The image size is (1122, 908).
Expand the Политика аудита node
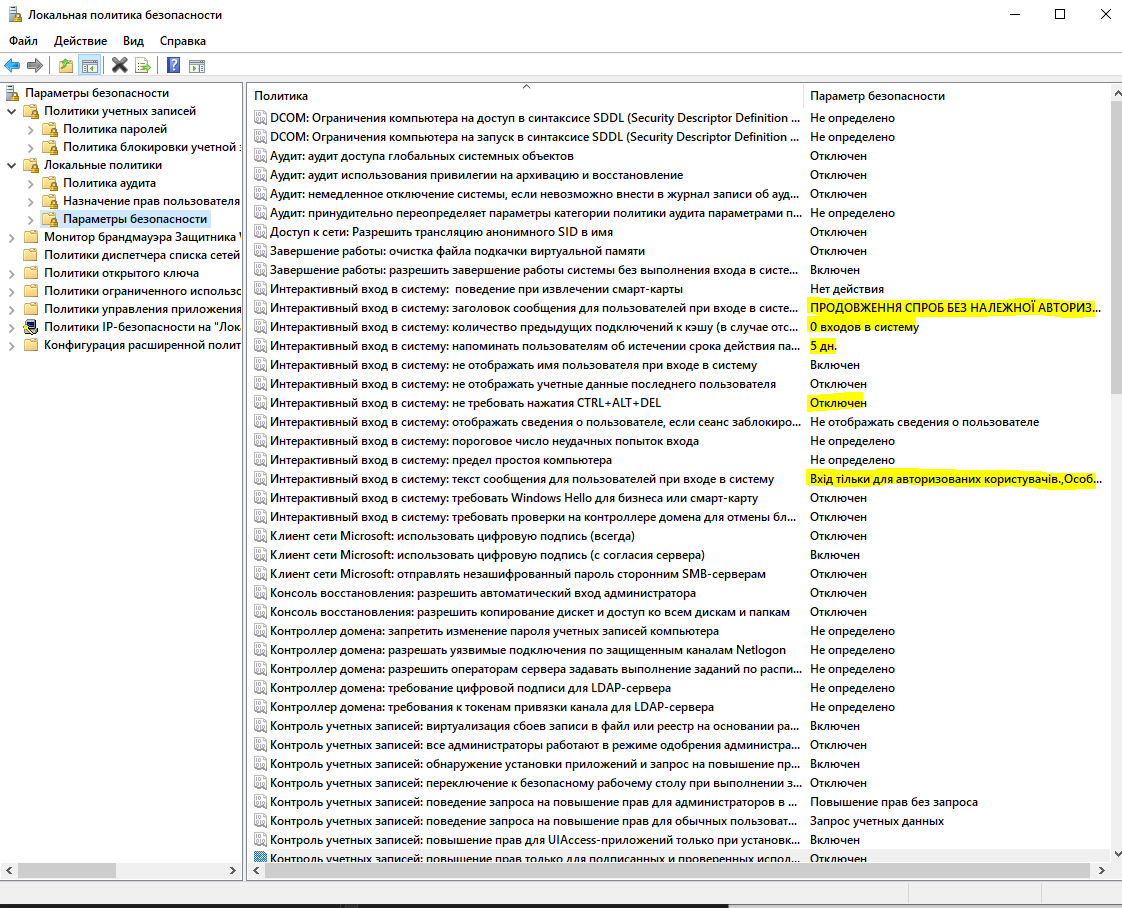click(x=30, y=183)
